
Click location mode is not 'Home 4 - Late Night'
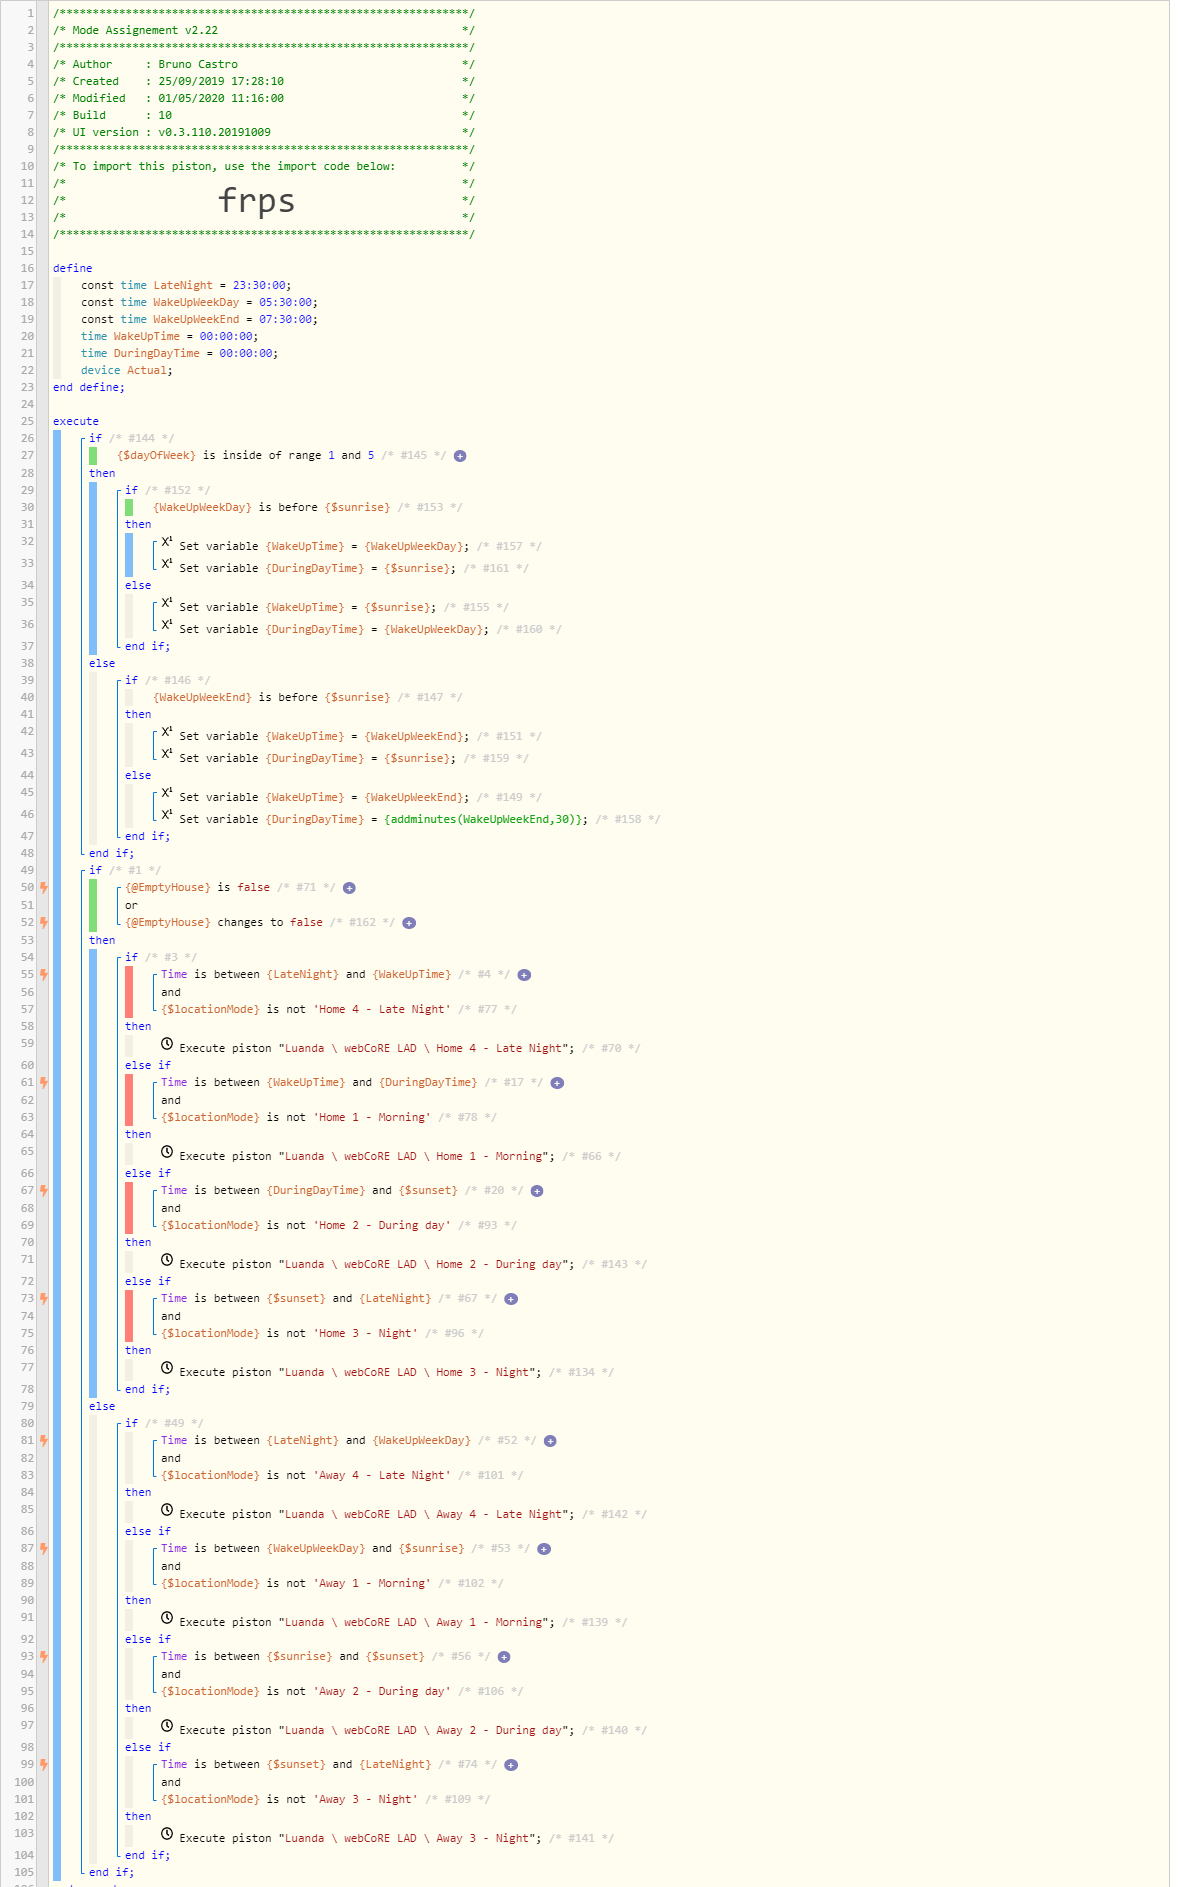306,1010
